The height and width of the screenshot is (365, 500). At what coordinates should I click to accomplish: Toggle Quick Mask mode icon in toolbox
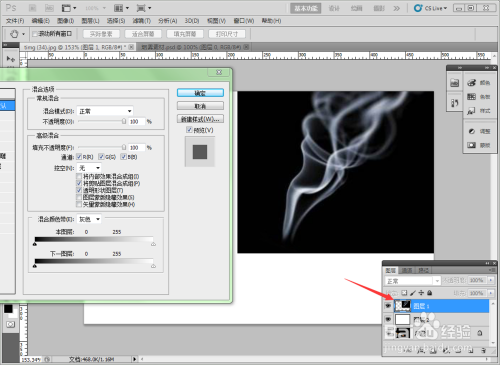[x=10, y=324]
